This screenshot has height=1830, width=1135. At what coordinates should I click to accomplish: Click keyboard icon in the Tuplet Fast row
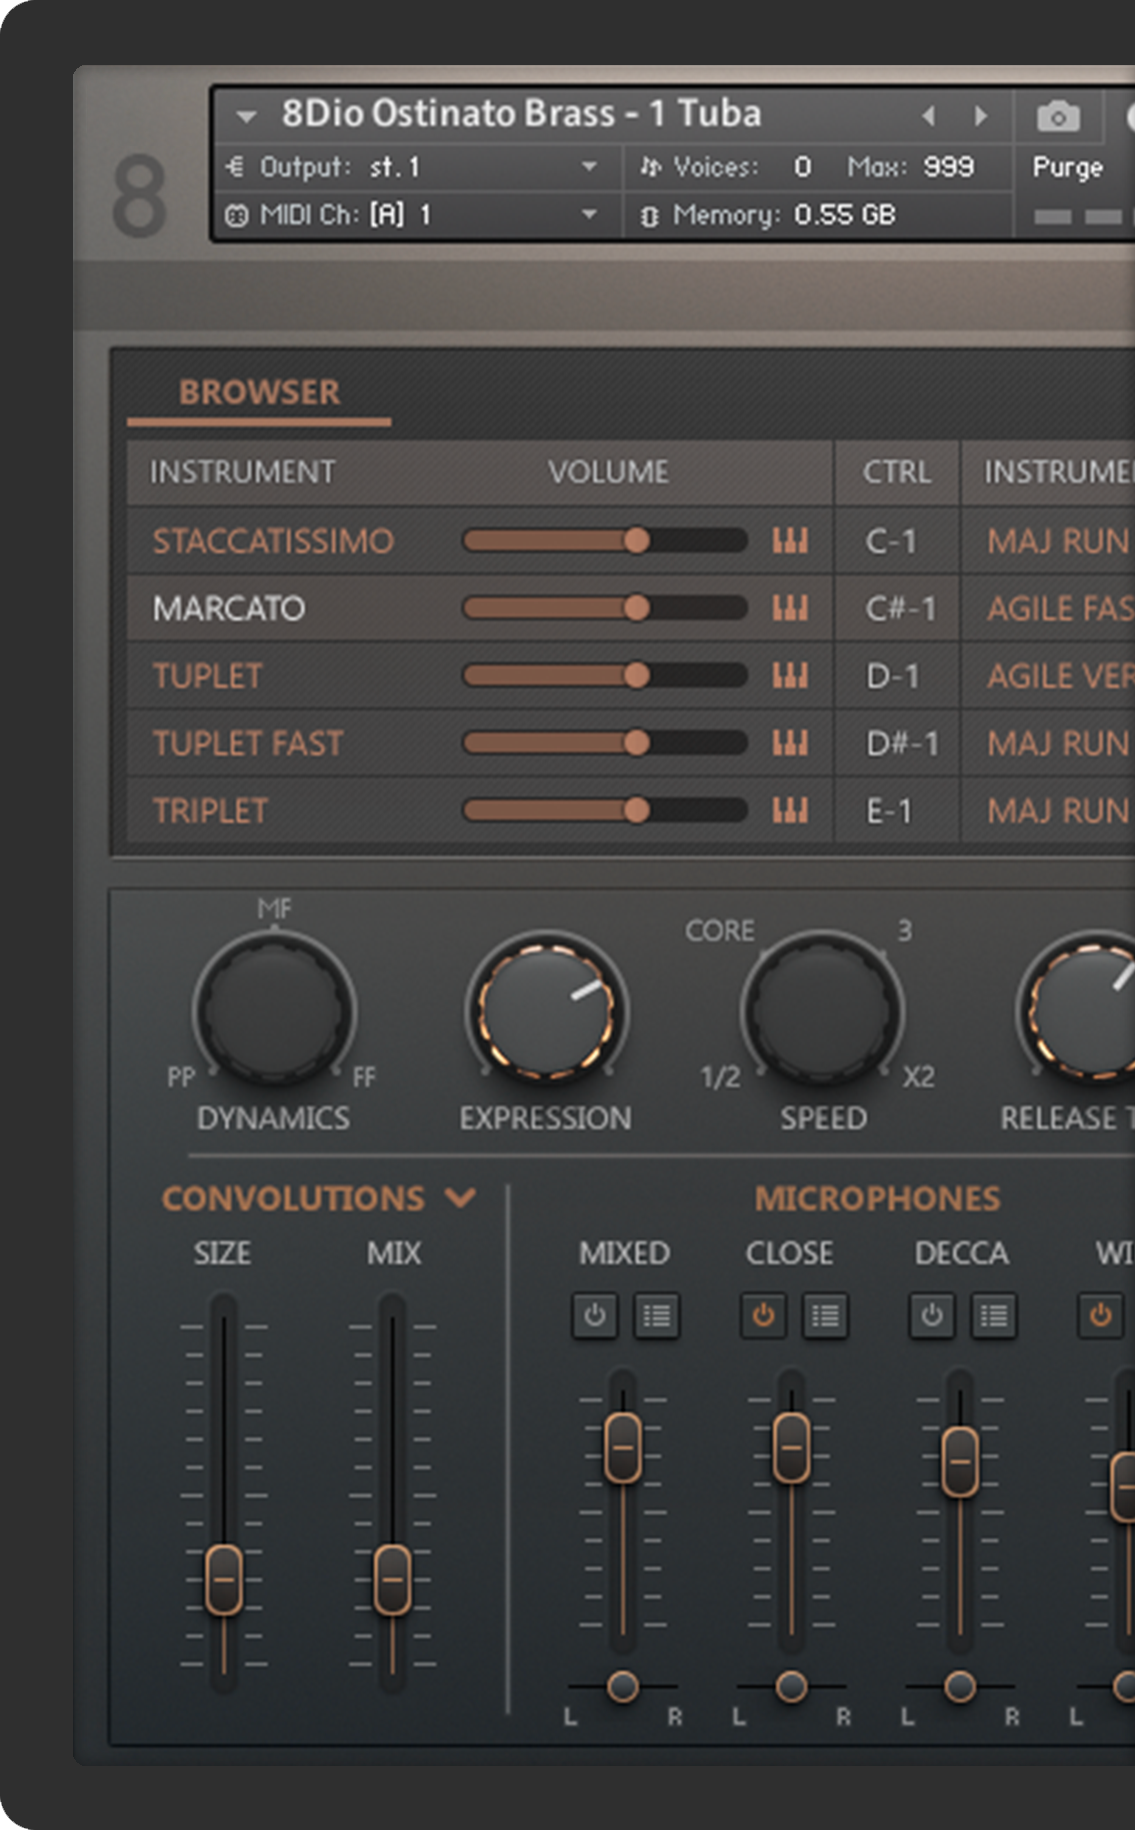pos(789,743)
